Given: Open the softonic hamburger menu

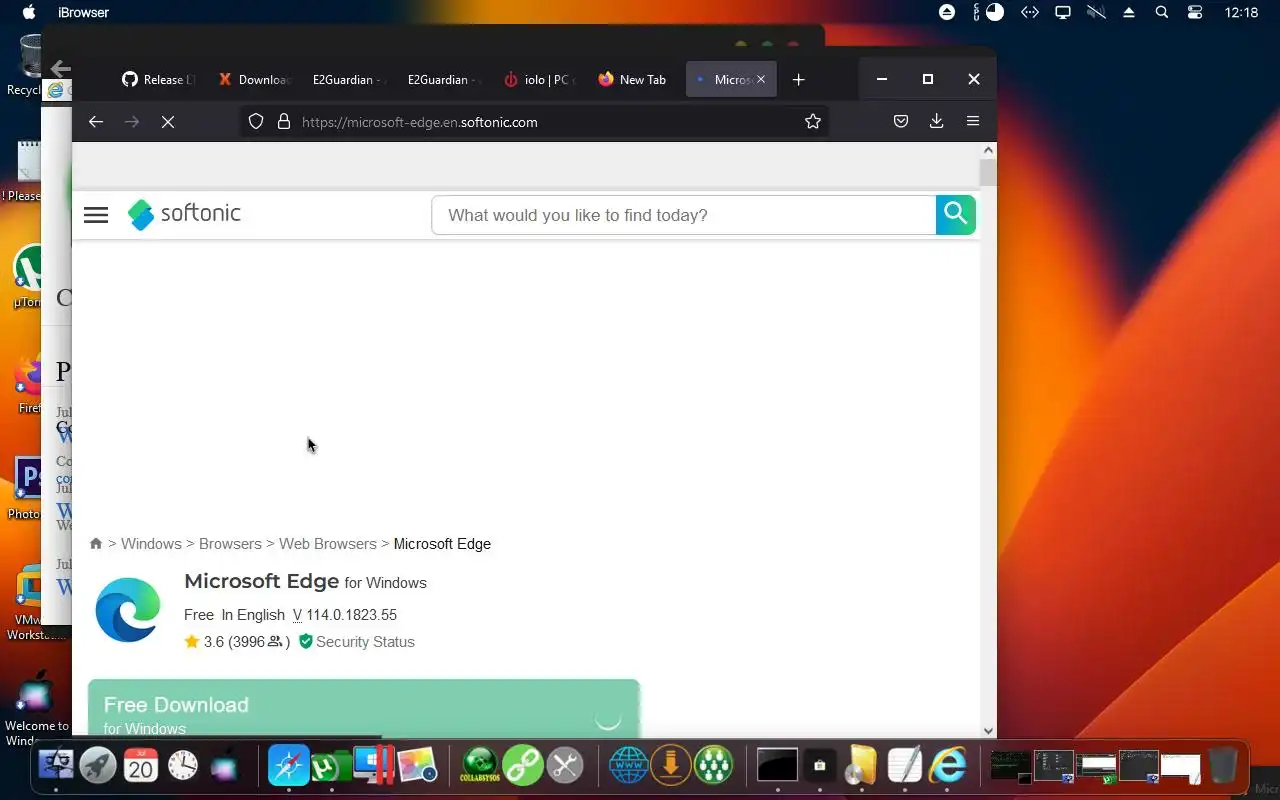Looking at the screenshot, I should tap(96, 215).
